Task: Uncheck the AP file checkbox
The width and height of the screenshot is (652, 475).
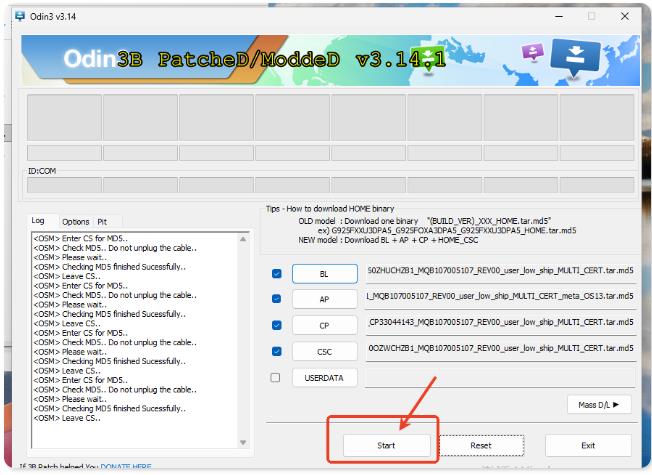Action: click(277, 299)
